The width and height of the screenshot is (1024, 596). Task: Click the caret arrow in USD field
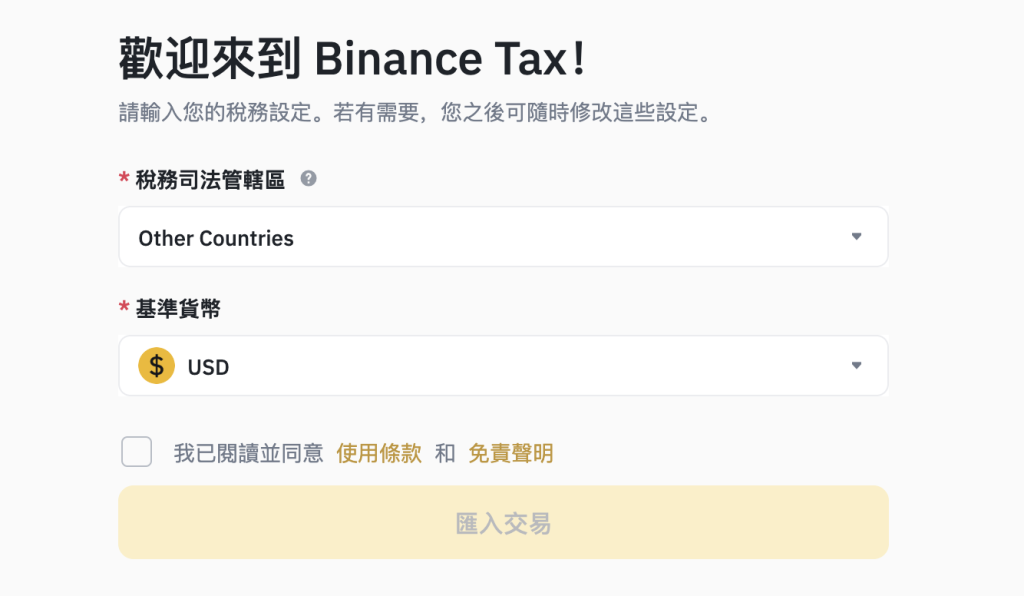[856, 366]
